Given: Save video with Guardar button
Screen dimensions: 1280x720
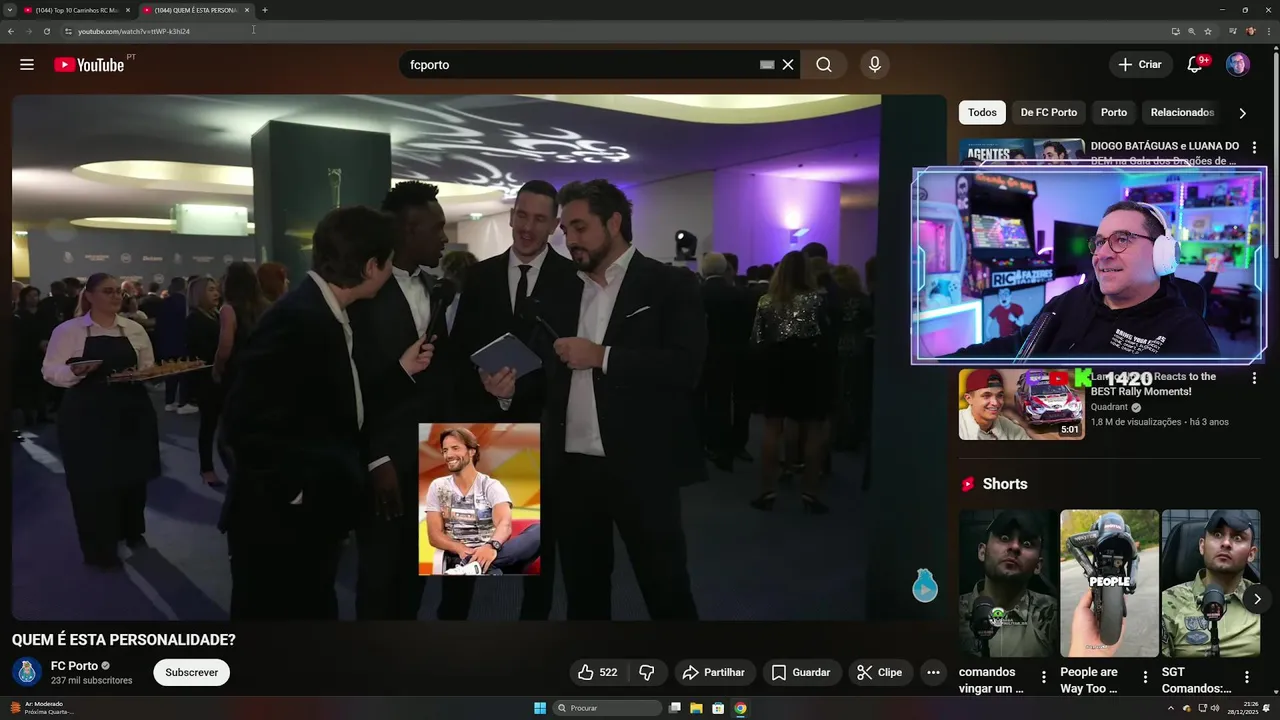Looking at the screenshot, I should tap(801, 673).
